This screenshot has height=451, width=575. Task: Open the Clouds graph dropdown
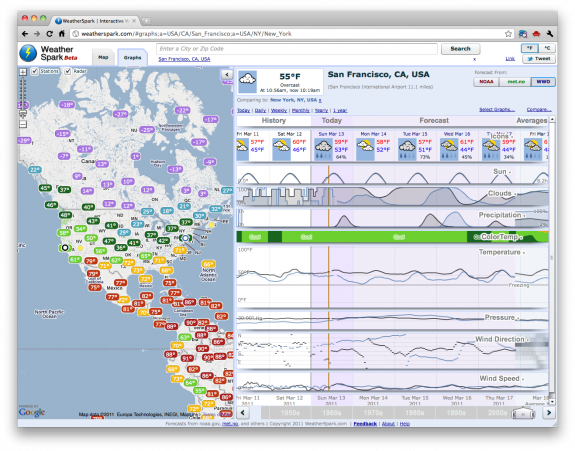pyautogui.click(x=514, y=194)
